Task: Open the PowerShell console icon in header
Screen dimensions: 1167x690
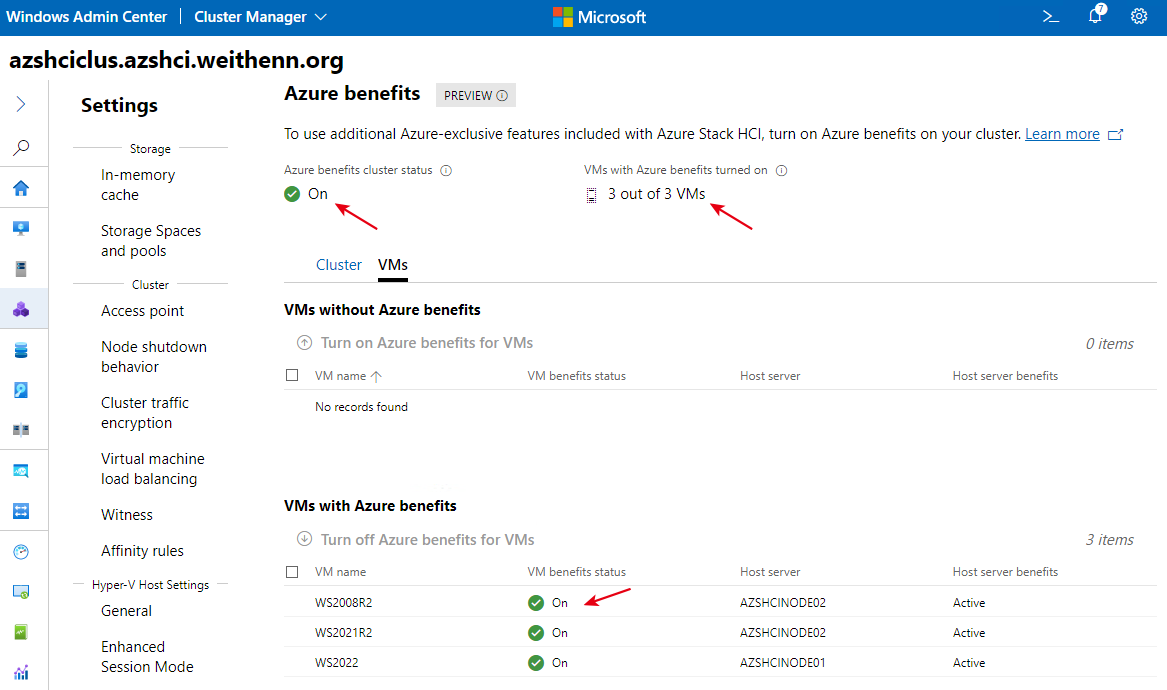Action: pyautogui.click(x=1051, y=16)
